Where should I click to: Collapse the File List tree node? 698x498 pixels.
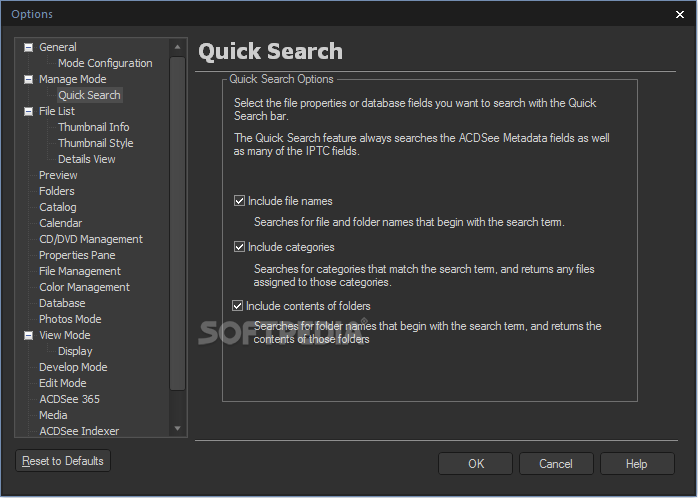coord(28,111)
